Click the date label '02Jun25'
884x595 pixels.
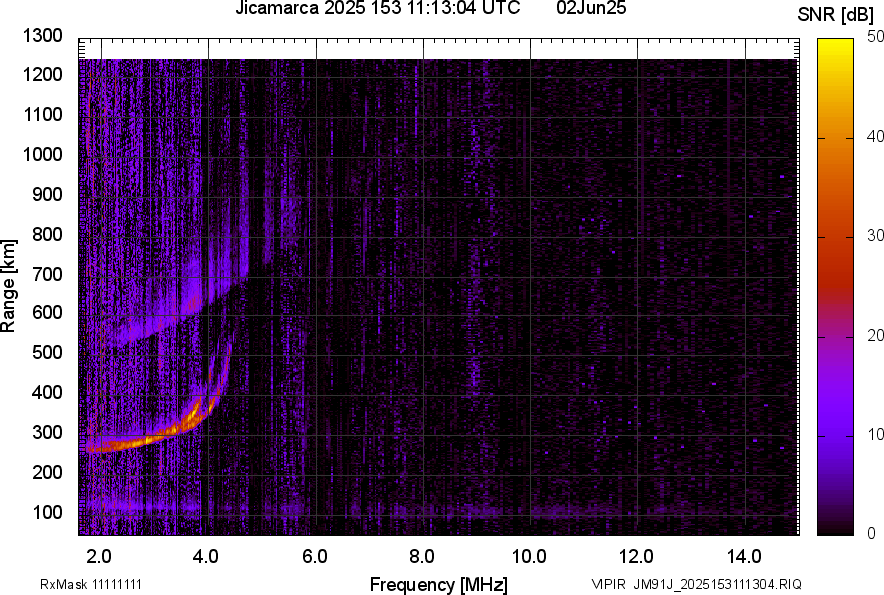[591, 8]
